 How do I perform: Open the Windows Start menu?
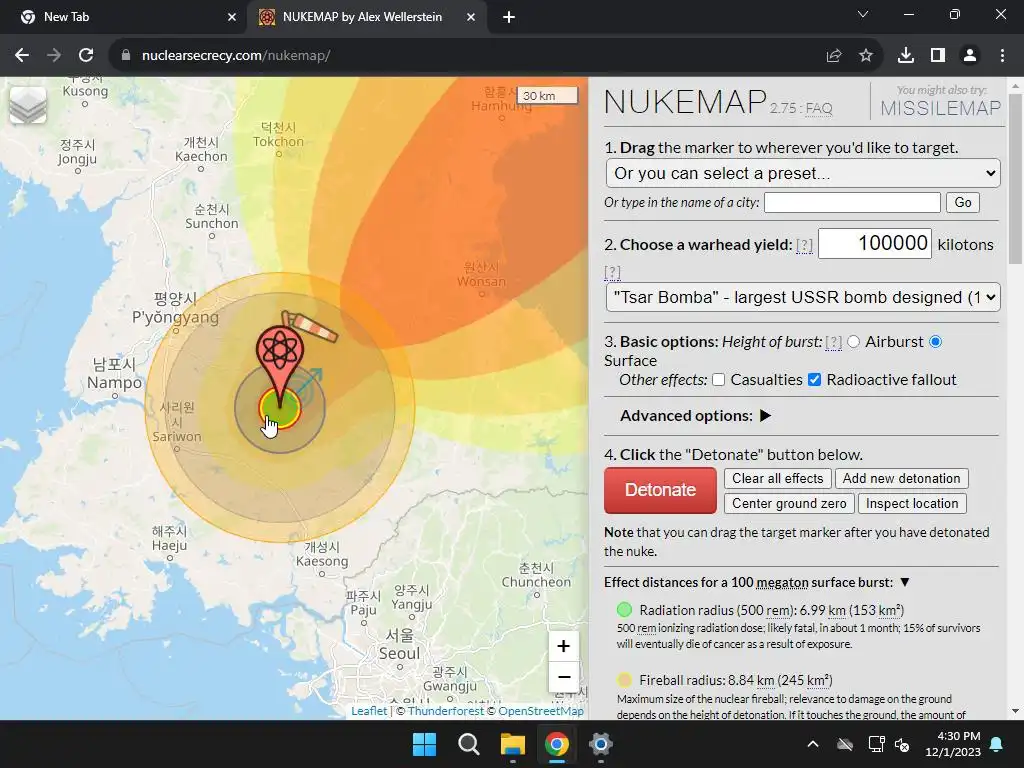(x=424, y=744)
